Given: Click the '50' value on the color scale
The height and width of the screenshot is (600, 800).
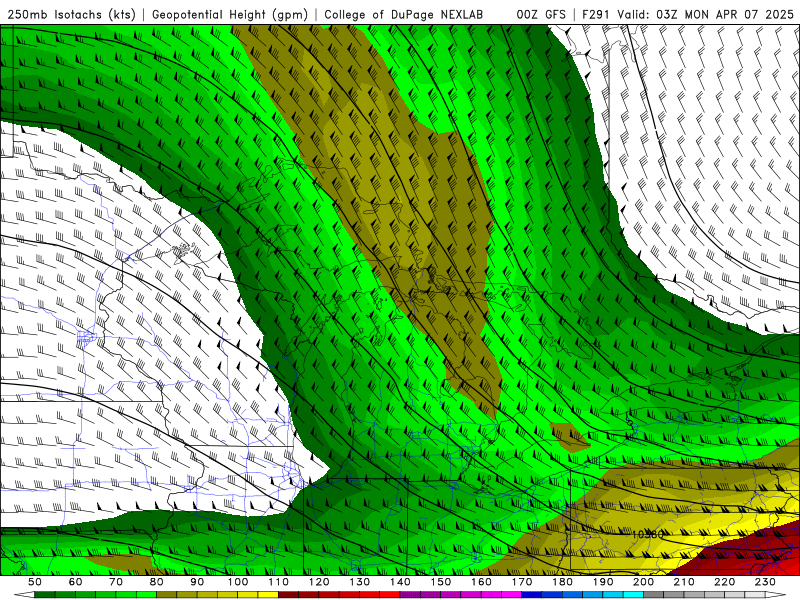Looking at the screenshot, I should (x=35, y=582).
